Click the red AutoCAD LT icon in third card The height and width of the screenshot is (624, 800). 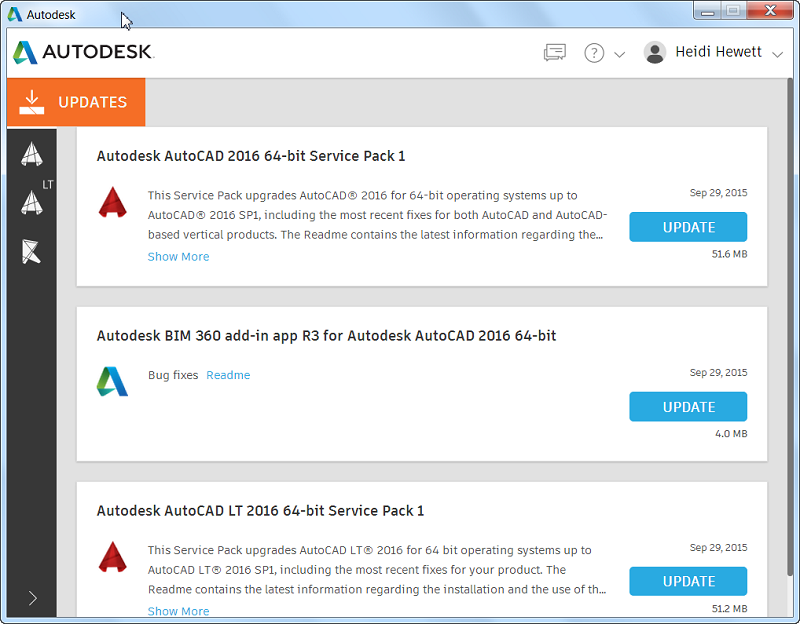pyautogui.click(x=112, y=557)
